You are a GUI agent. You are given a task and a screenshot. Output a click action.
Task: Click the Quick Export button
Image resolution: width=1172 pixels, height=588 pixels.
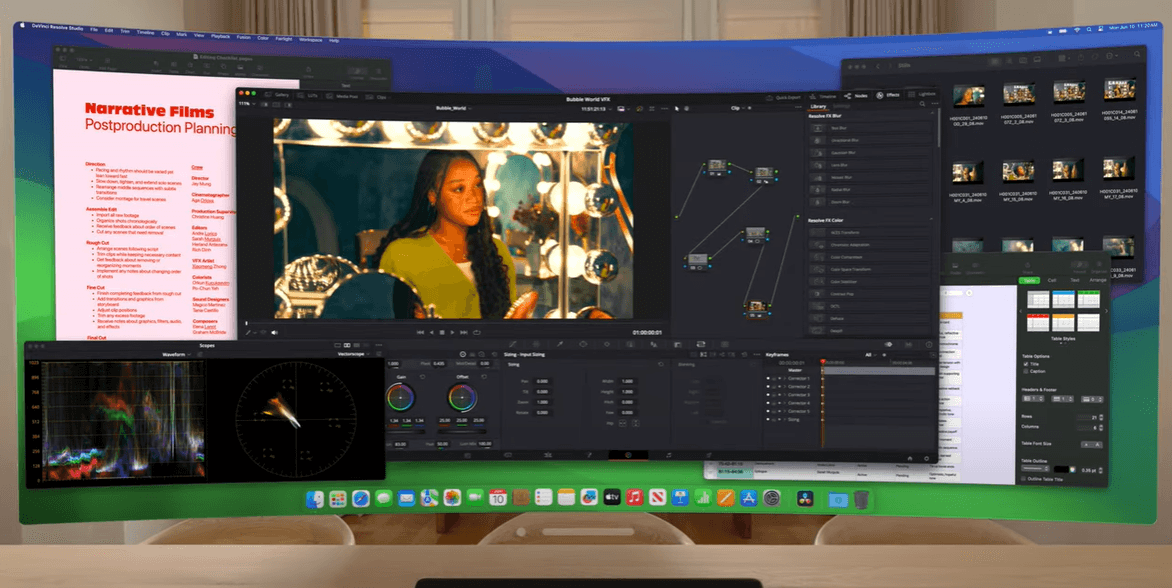click(786, 97)
